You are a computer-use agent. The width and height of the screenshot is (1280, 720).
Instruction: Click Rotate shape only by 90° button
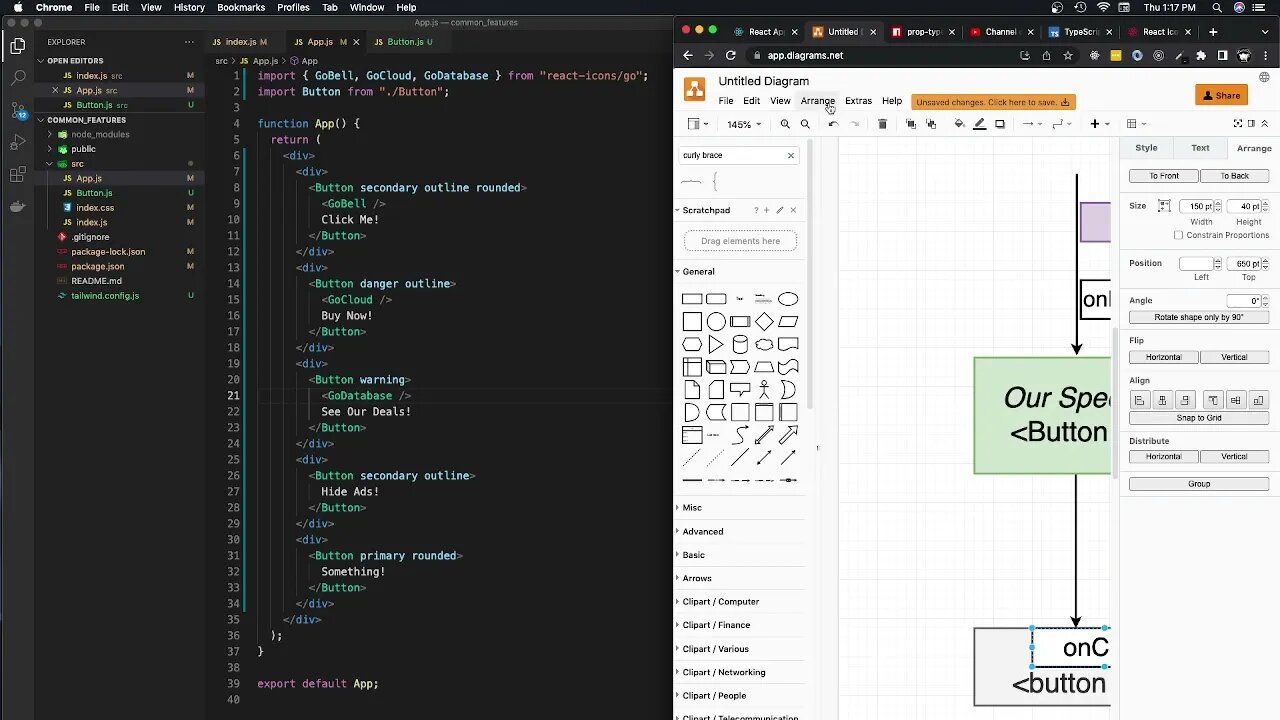click(1199, 317)
